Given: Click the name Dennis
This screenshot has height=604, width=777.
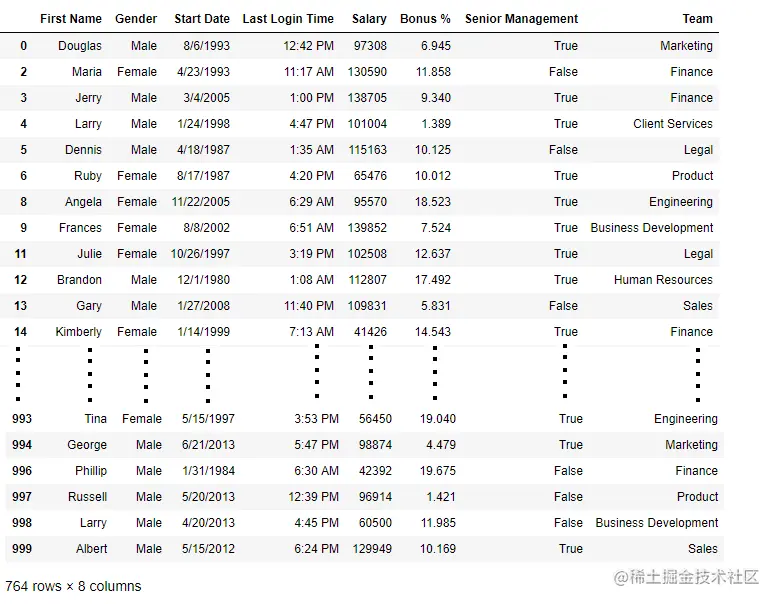Looking at the screenshot, I should (83, 150).
